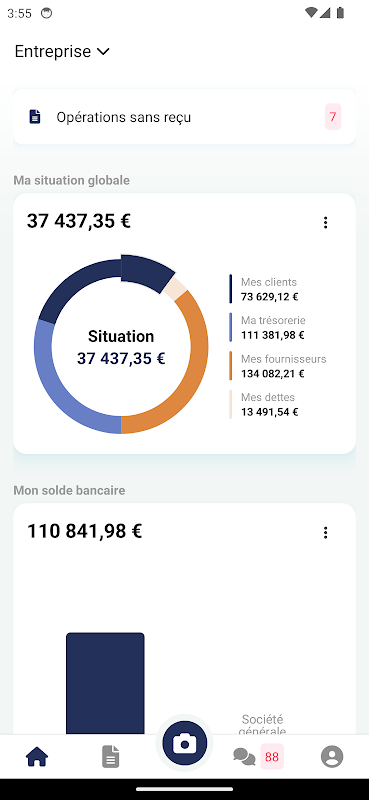Tap the 7 pending receipts badge
This screenshot has width=369, height=800.
(333, 117)
